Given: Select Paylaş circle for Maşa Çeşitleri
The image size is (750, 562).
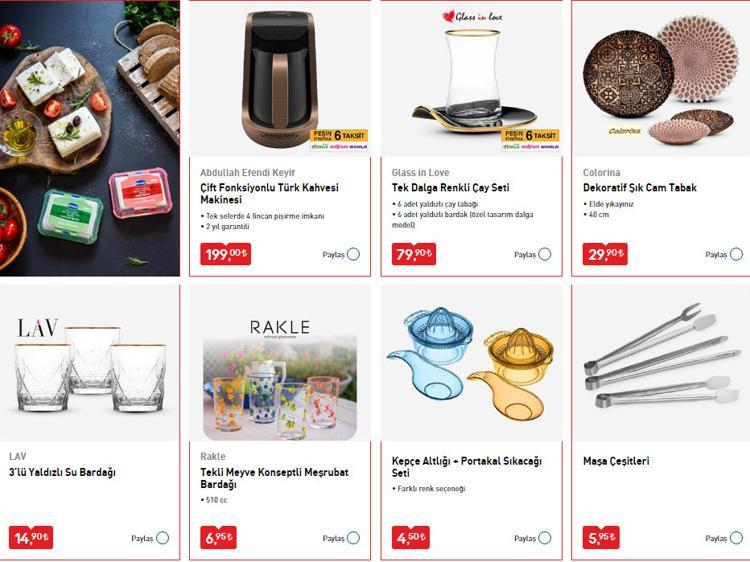Looking at the screenshot, I should click(x=736, y=538).
